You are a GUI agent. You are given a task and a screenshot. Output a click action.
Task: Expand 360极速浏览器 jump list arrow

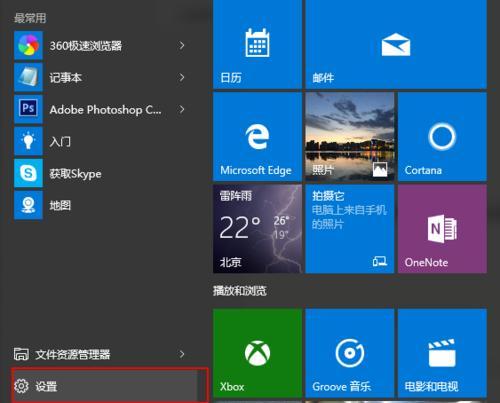[x=182, y=45]
